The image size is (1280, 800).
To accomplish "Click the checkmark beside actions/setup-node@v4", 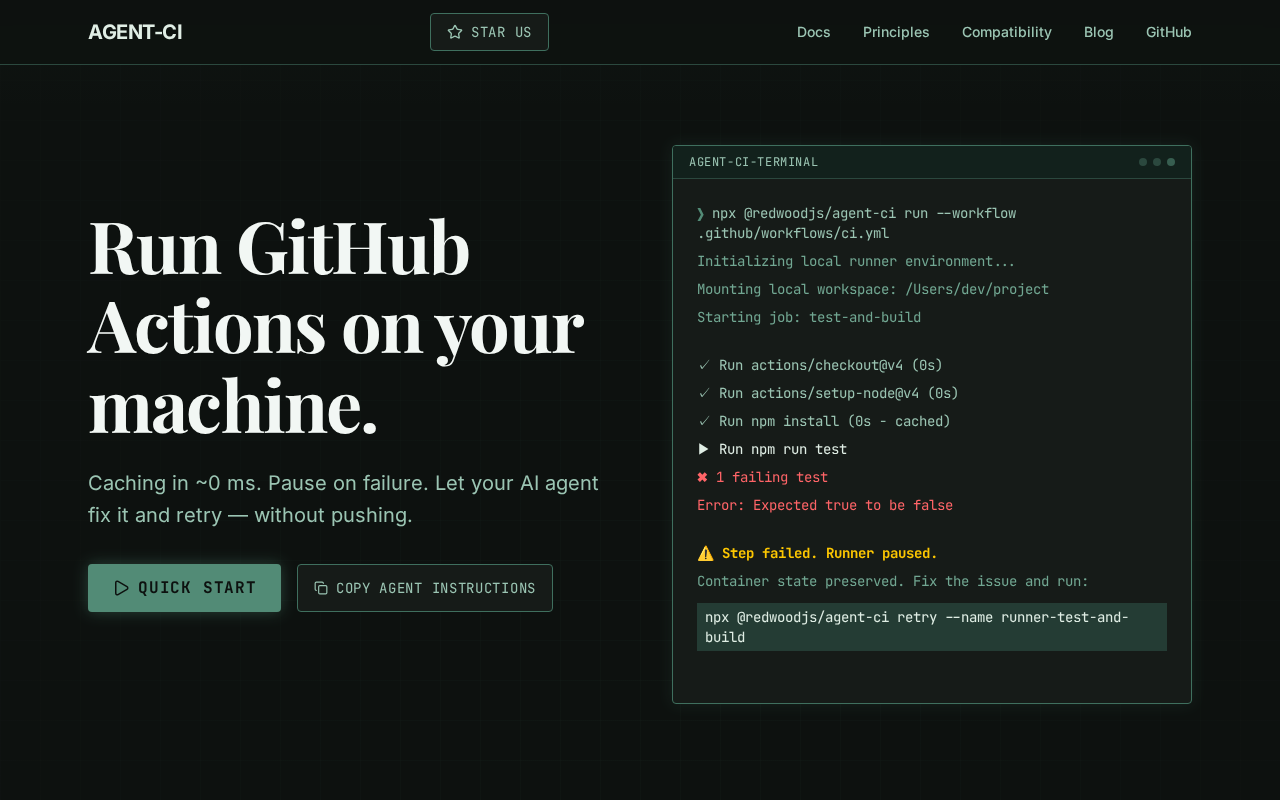I will pyautogui.click(x=704, y=393).
